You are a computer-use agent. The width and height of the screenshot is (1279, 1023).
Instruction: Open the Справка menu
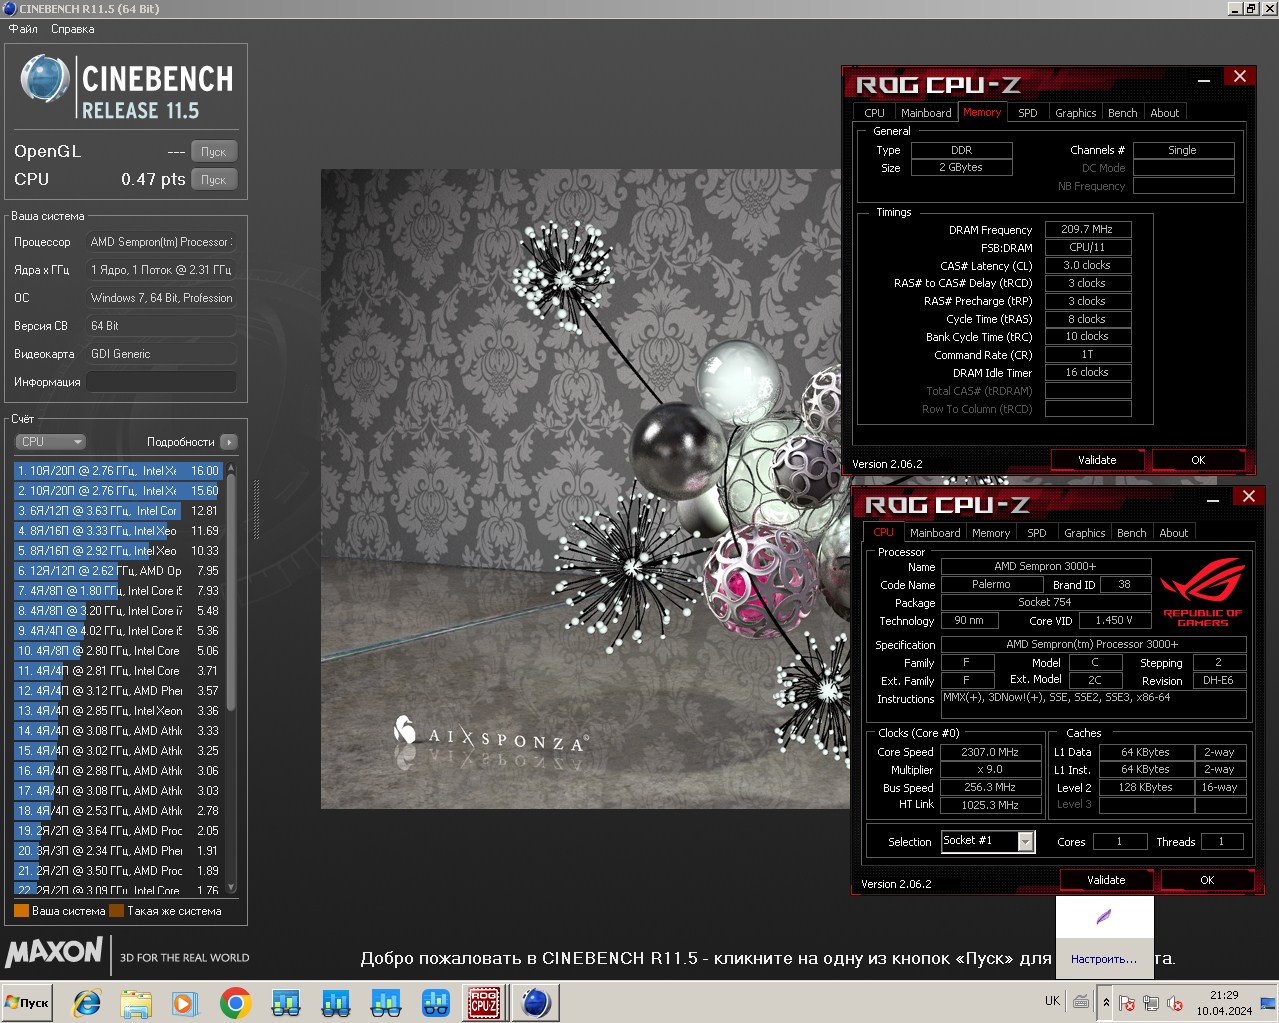[72, 29]
